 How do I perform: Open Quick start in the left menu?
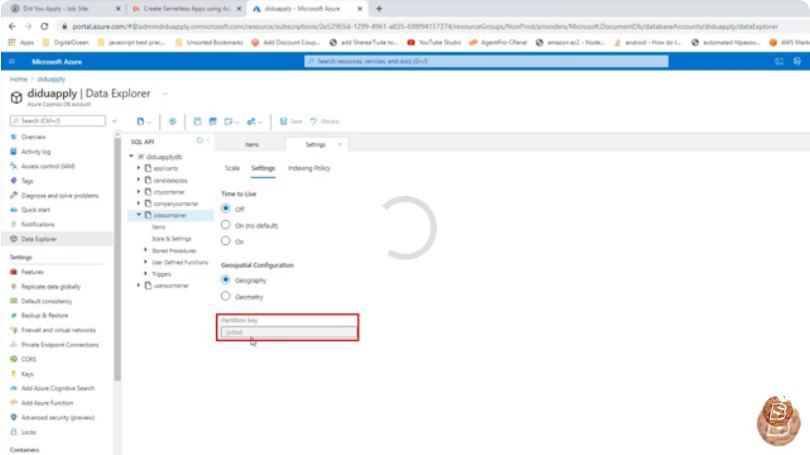click(x=35, y=210)
